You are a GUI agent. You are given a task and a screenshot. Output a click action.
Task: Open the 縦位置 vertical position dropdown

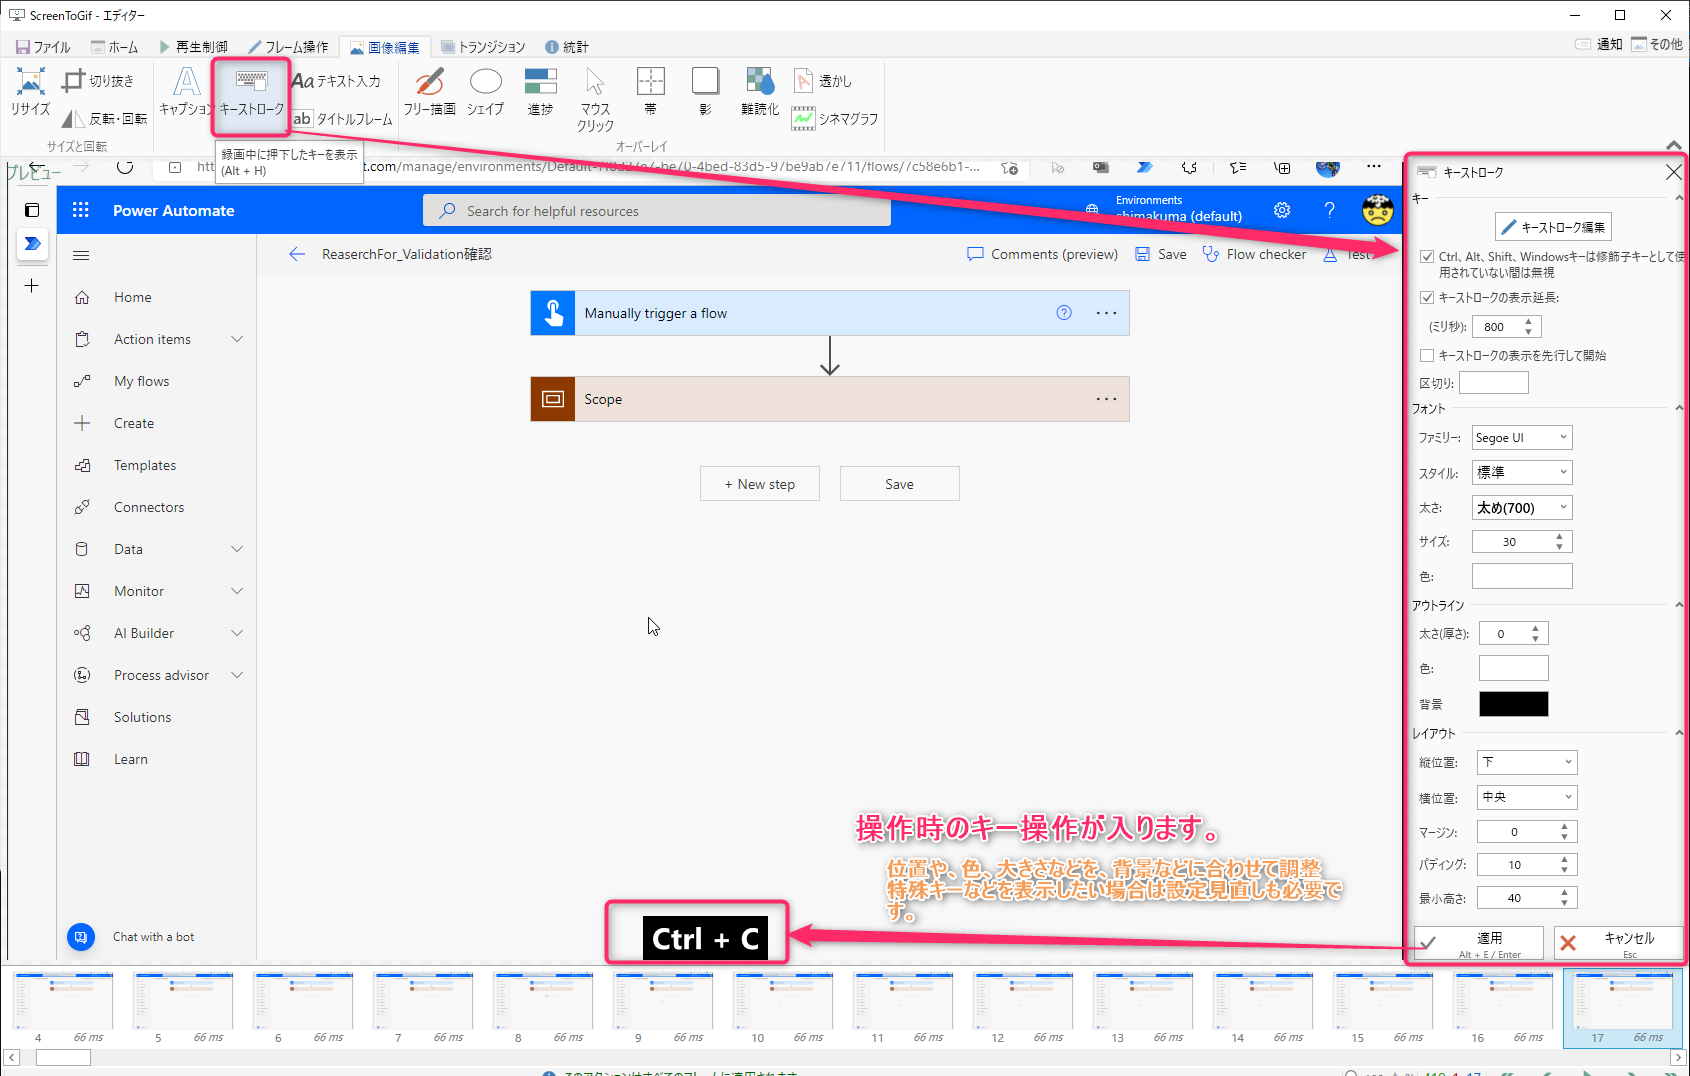tap(1527, 762)
